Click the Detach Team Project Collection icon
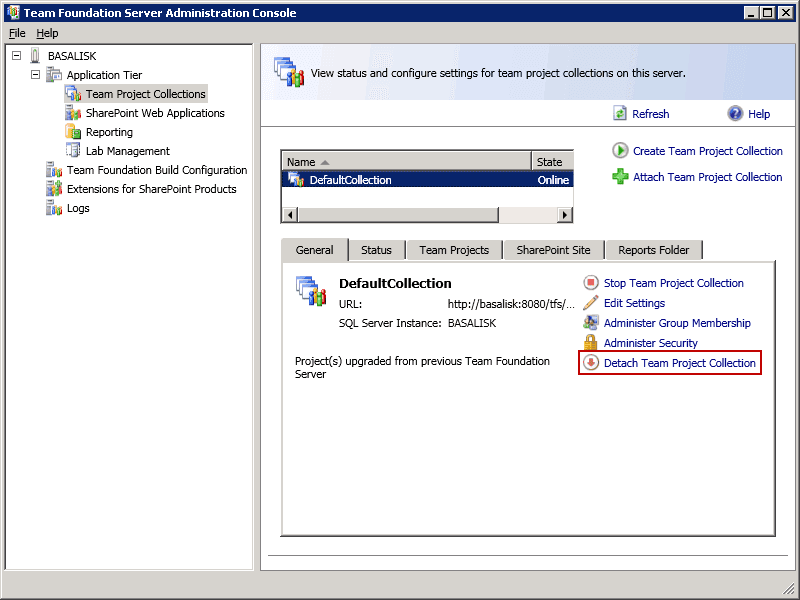Viewport: 800px width, 600px height. point(591,363)
